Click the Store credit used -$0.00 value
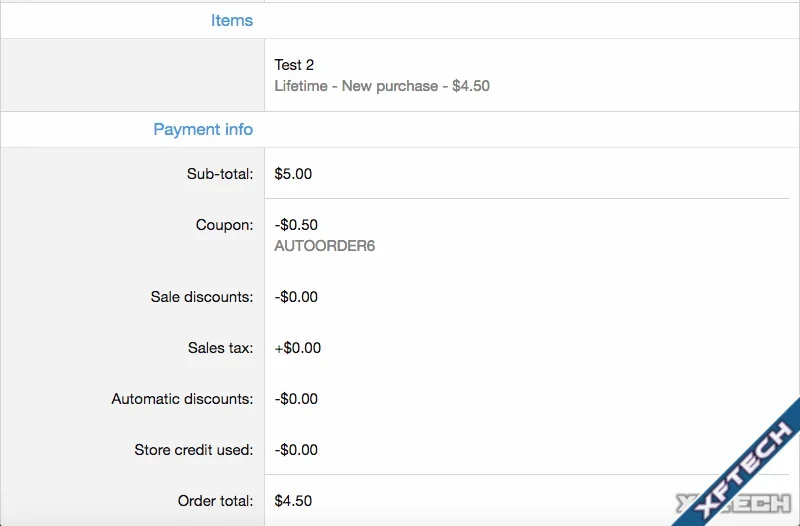800x526 pixels. [296, 450]
